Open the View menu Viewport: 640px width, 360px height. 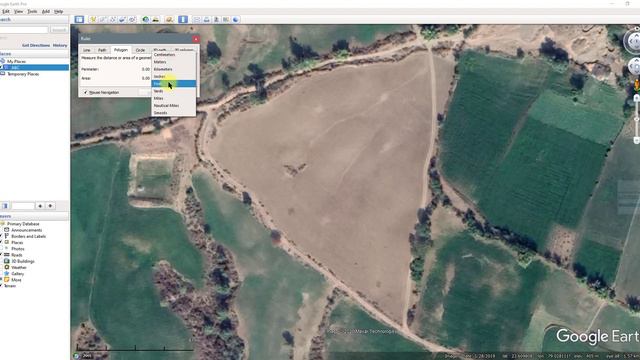click(19, 11)
